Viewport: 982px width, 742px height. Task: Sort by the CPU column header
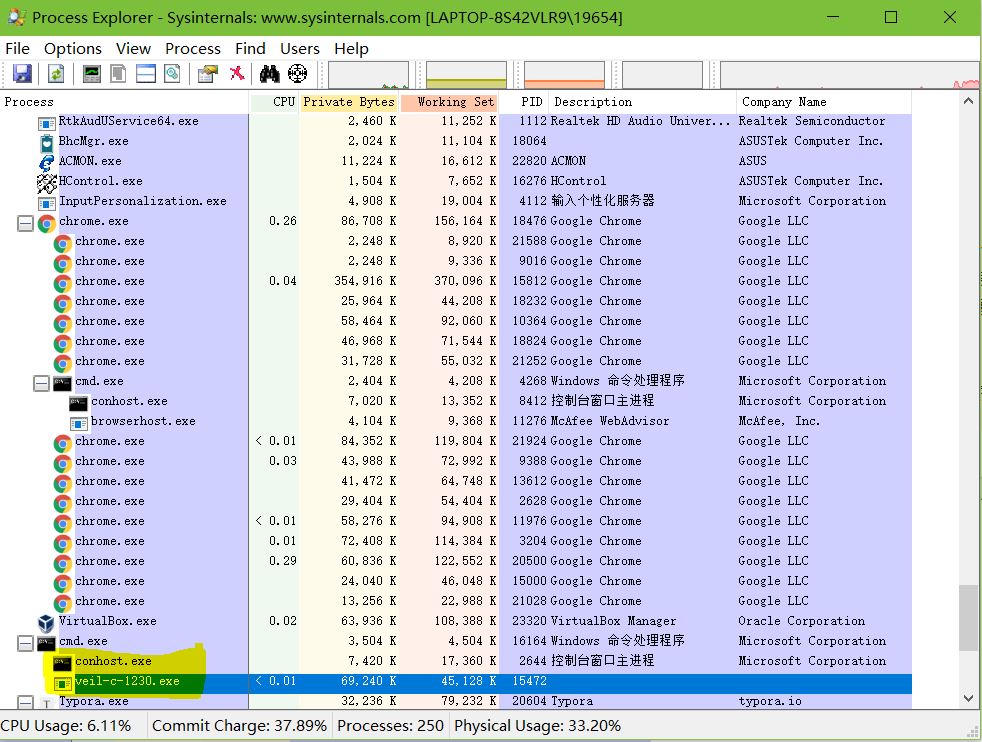(x=274, y=102)
